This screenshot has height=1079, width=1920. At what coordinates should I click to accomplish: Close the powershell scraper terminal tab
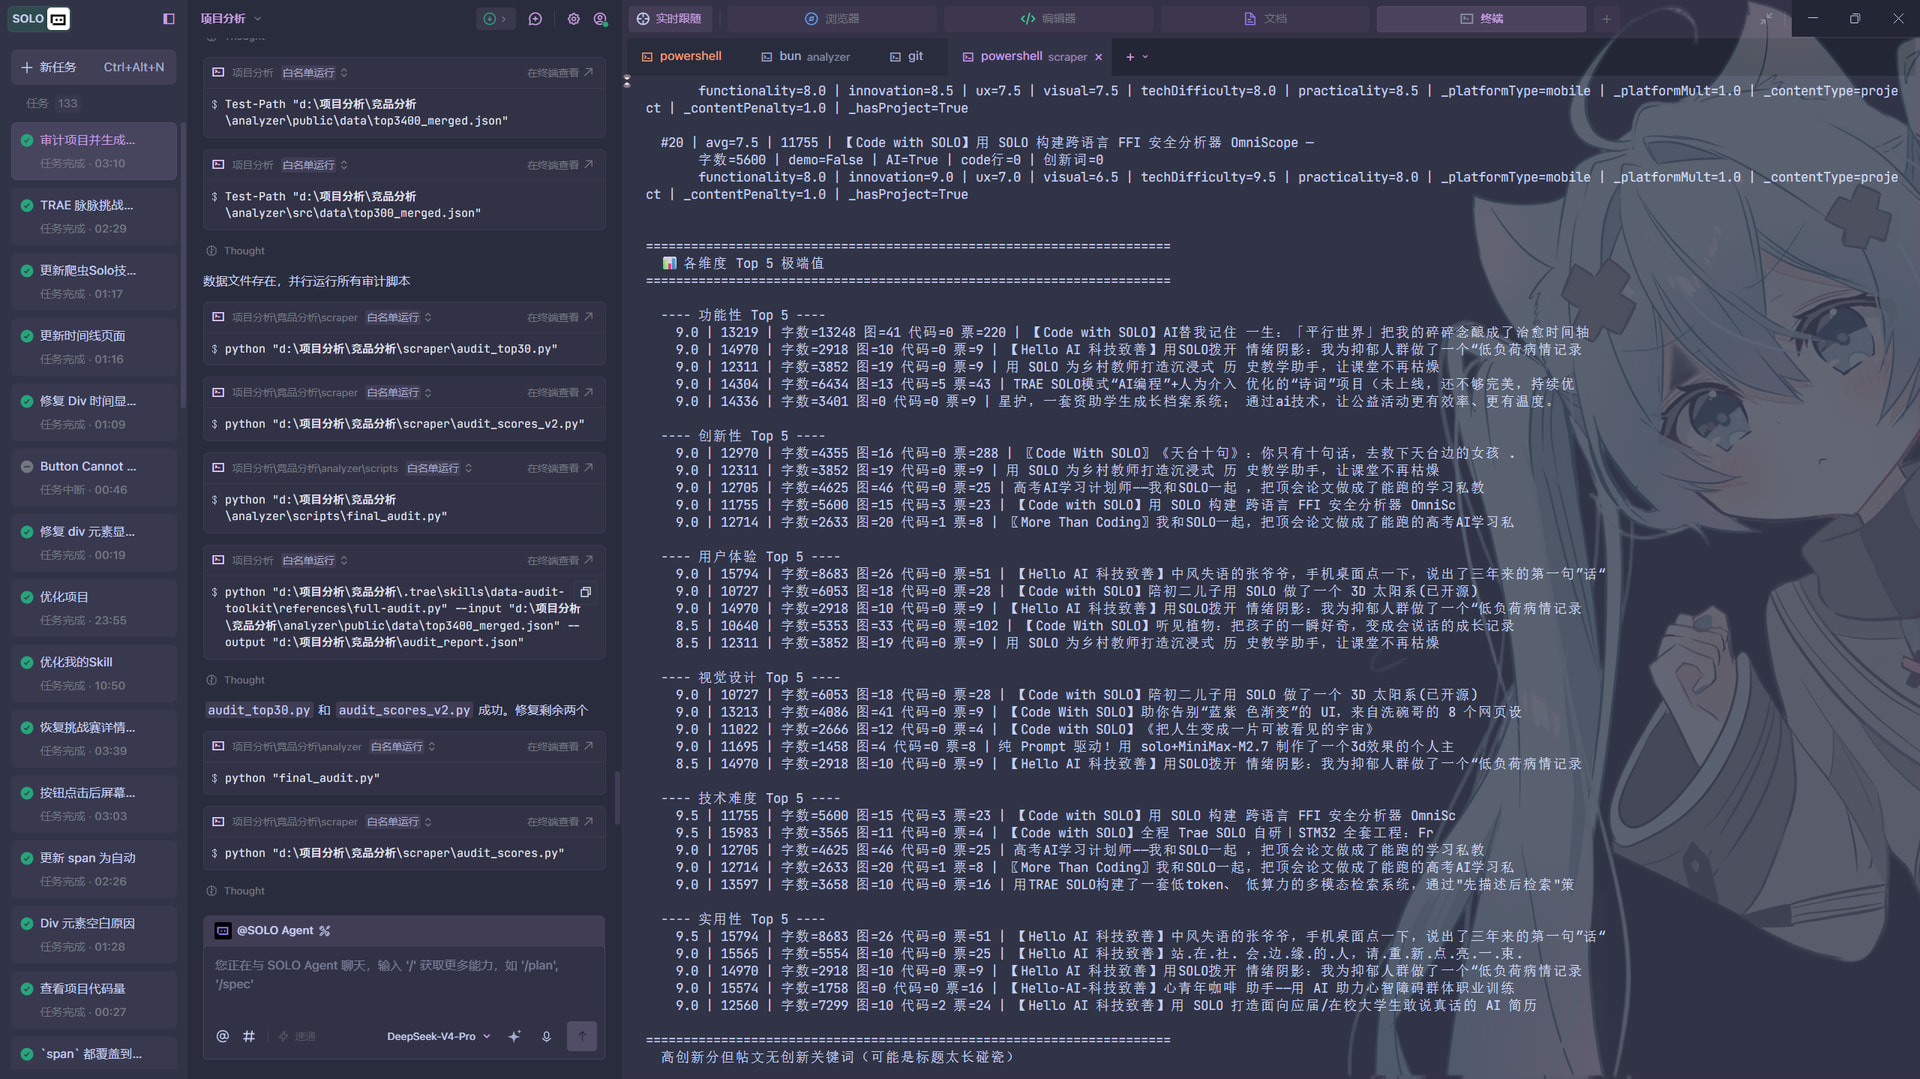[x=1098, y=57]
